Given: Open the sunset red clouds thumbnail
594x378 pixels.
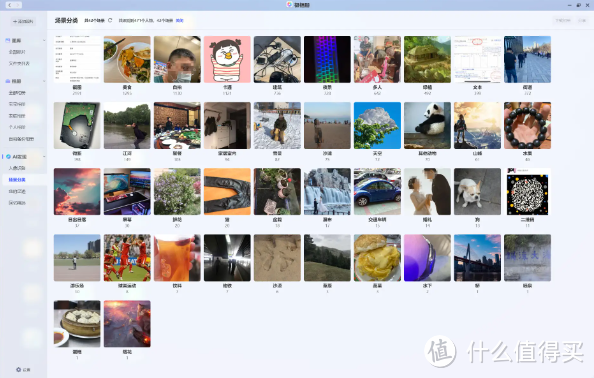Looking at the screenshot, I should point(77,192).
